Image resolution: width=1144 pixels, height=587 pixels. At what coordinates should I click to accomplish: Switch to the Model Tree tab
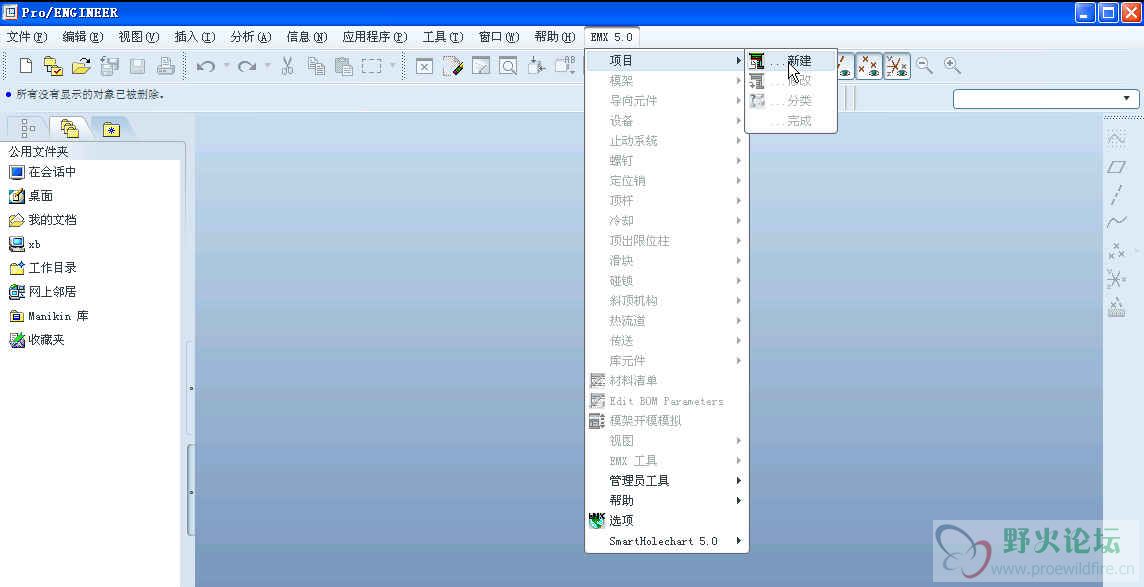(x=28, y=128)
